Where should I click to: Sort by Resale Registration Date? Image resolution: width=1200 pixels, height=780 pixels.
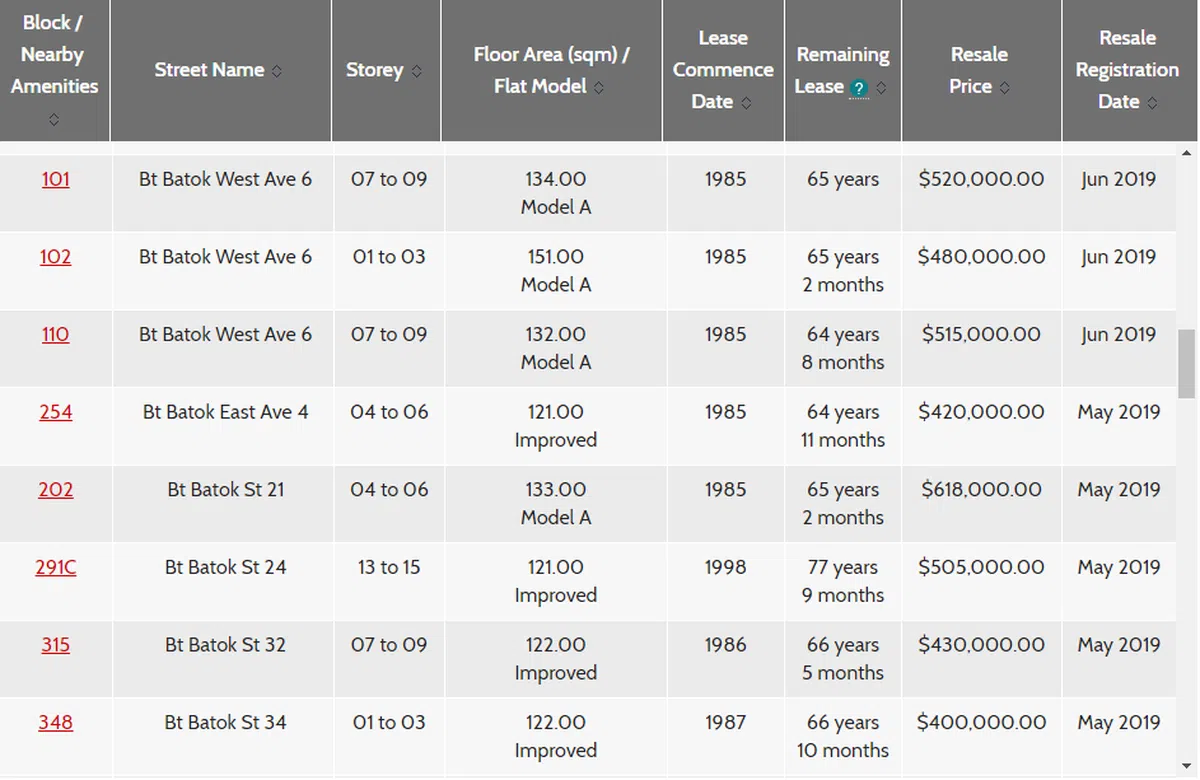coord(1152,103)
